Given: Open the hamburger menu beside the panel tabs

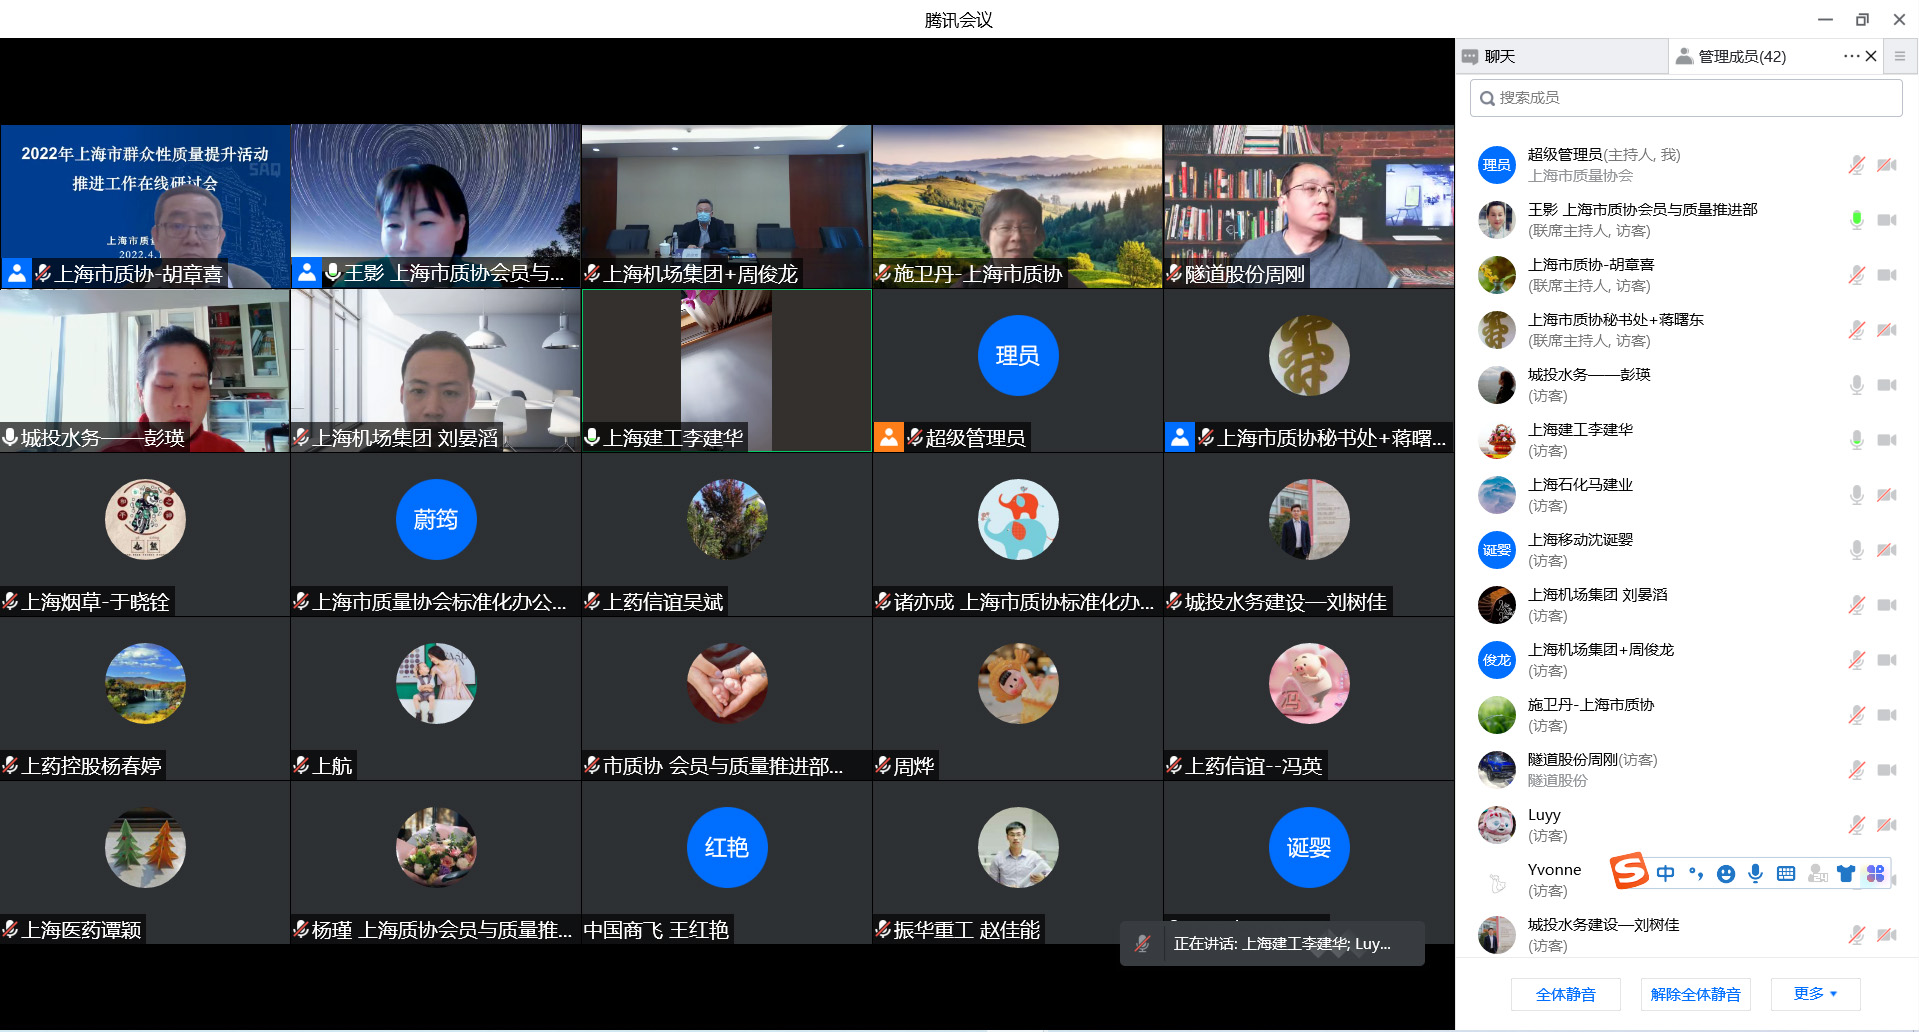Looking at the screenshot, I should 1900,56.
